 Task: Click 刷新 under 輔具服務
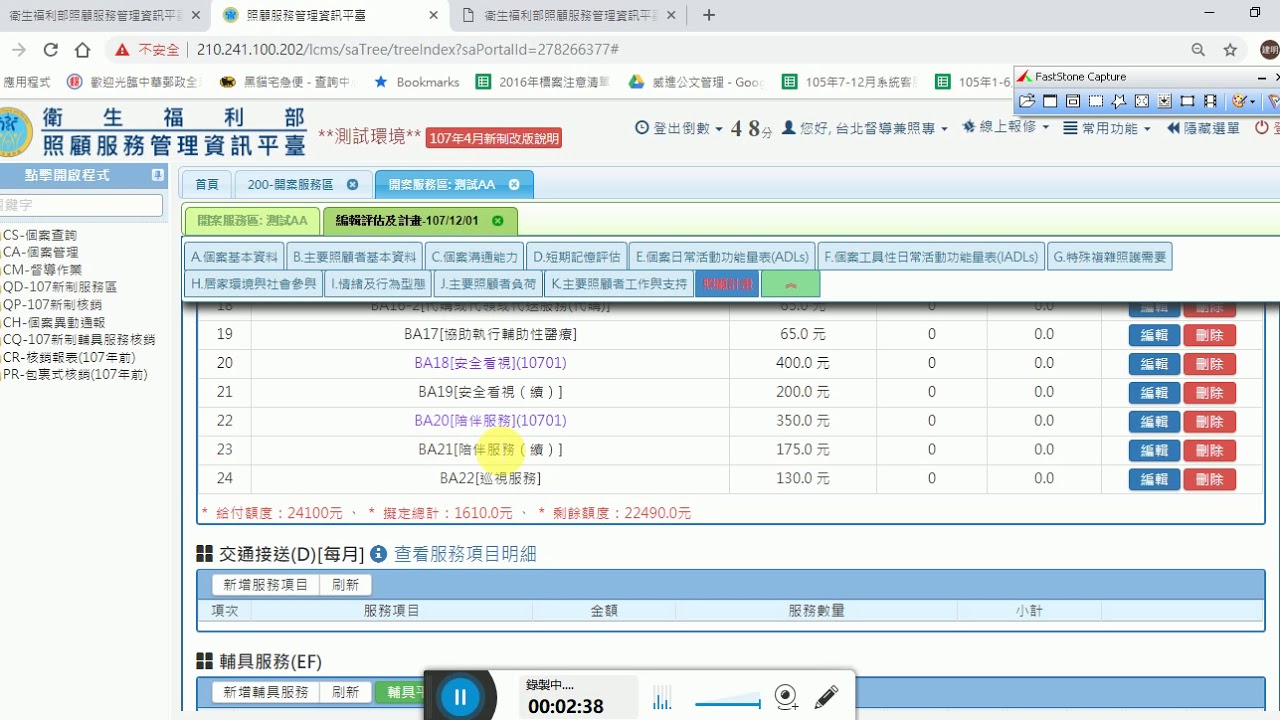pos(345,692)
